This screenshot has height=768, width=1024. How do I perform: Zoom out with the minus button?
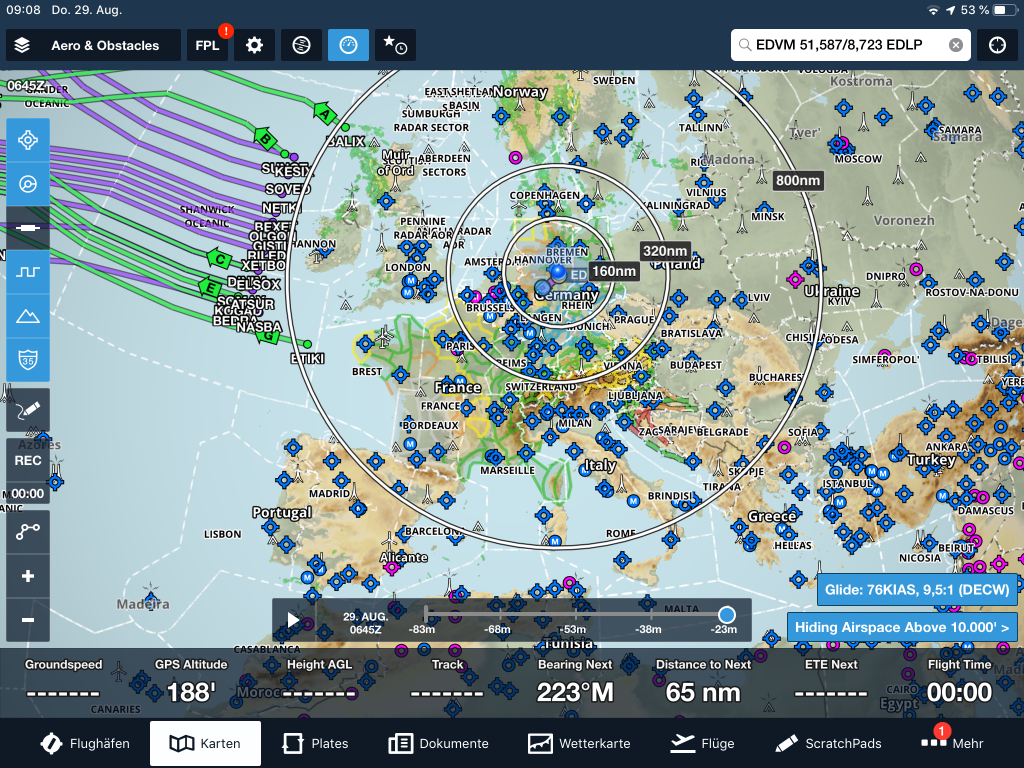28,620
